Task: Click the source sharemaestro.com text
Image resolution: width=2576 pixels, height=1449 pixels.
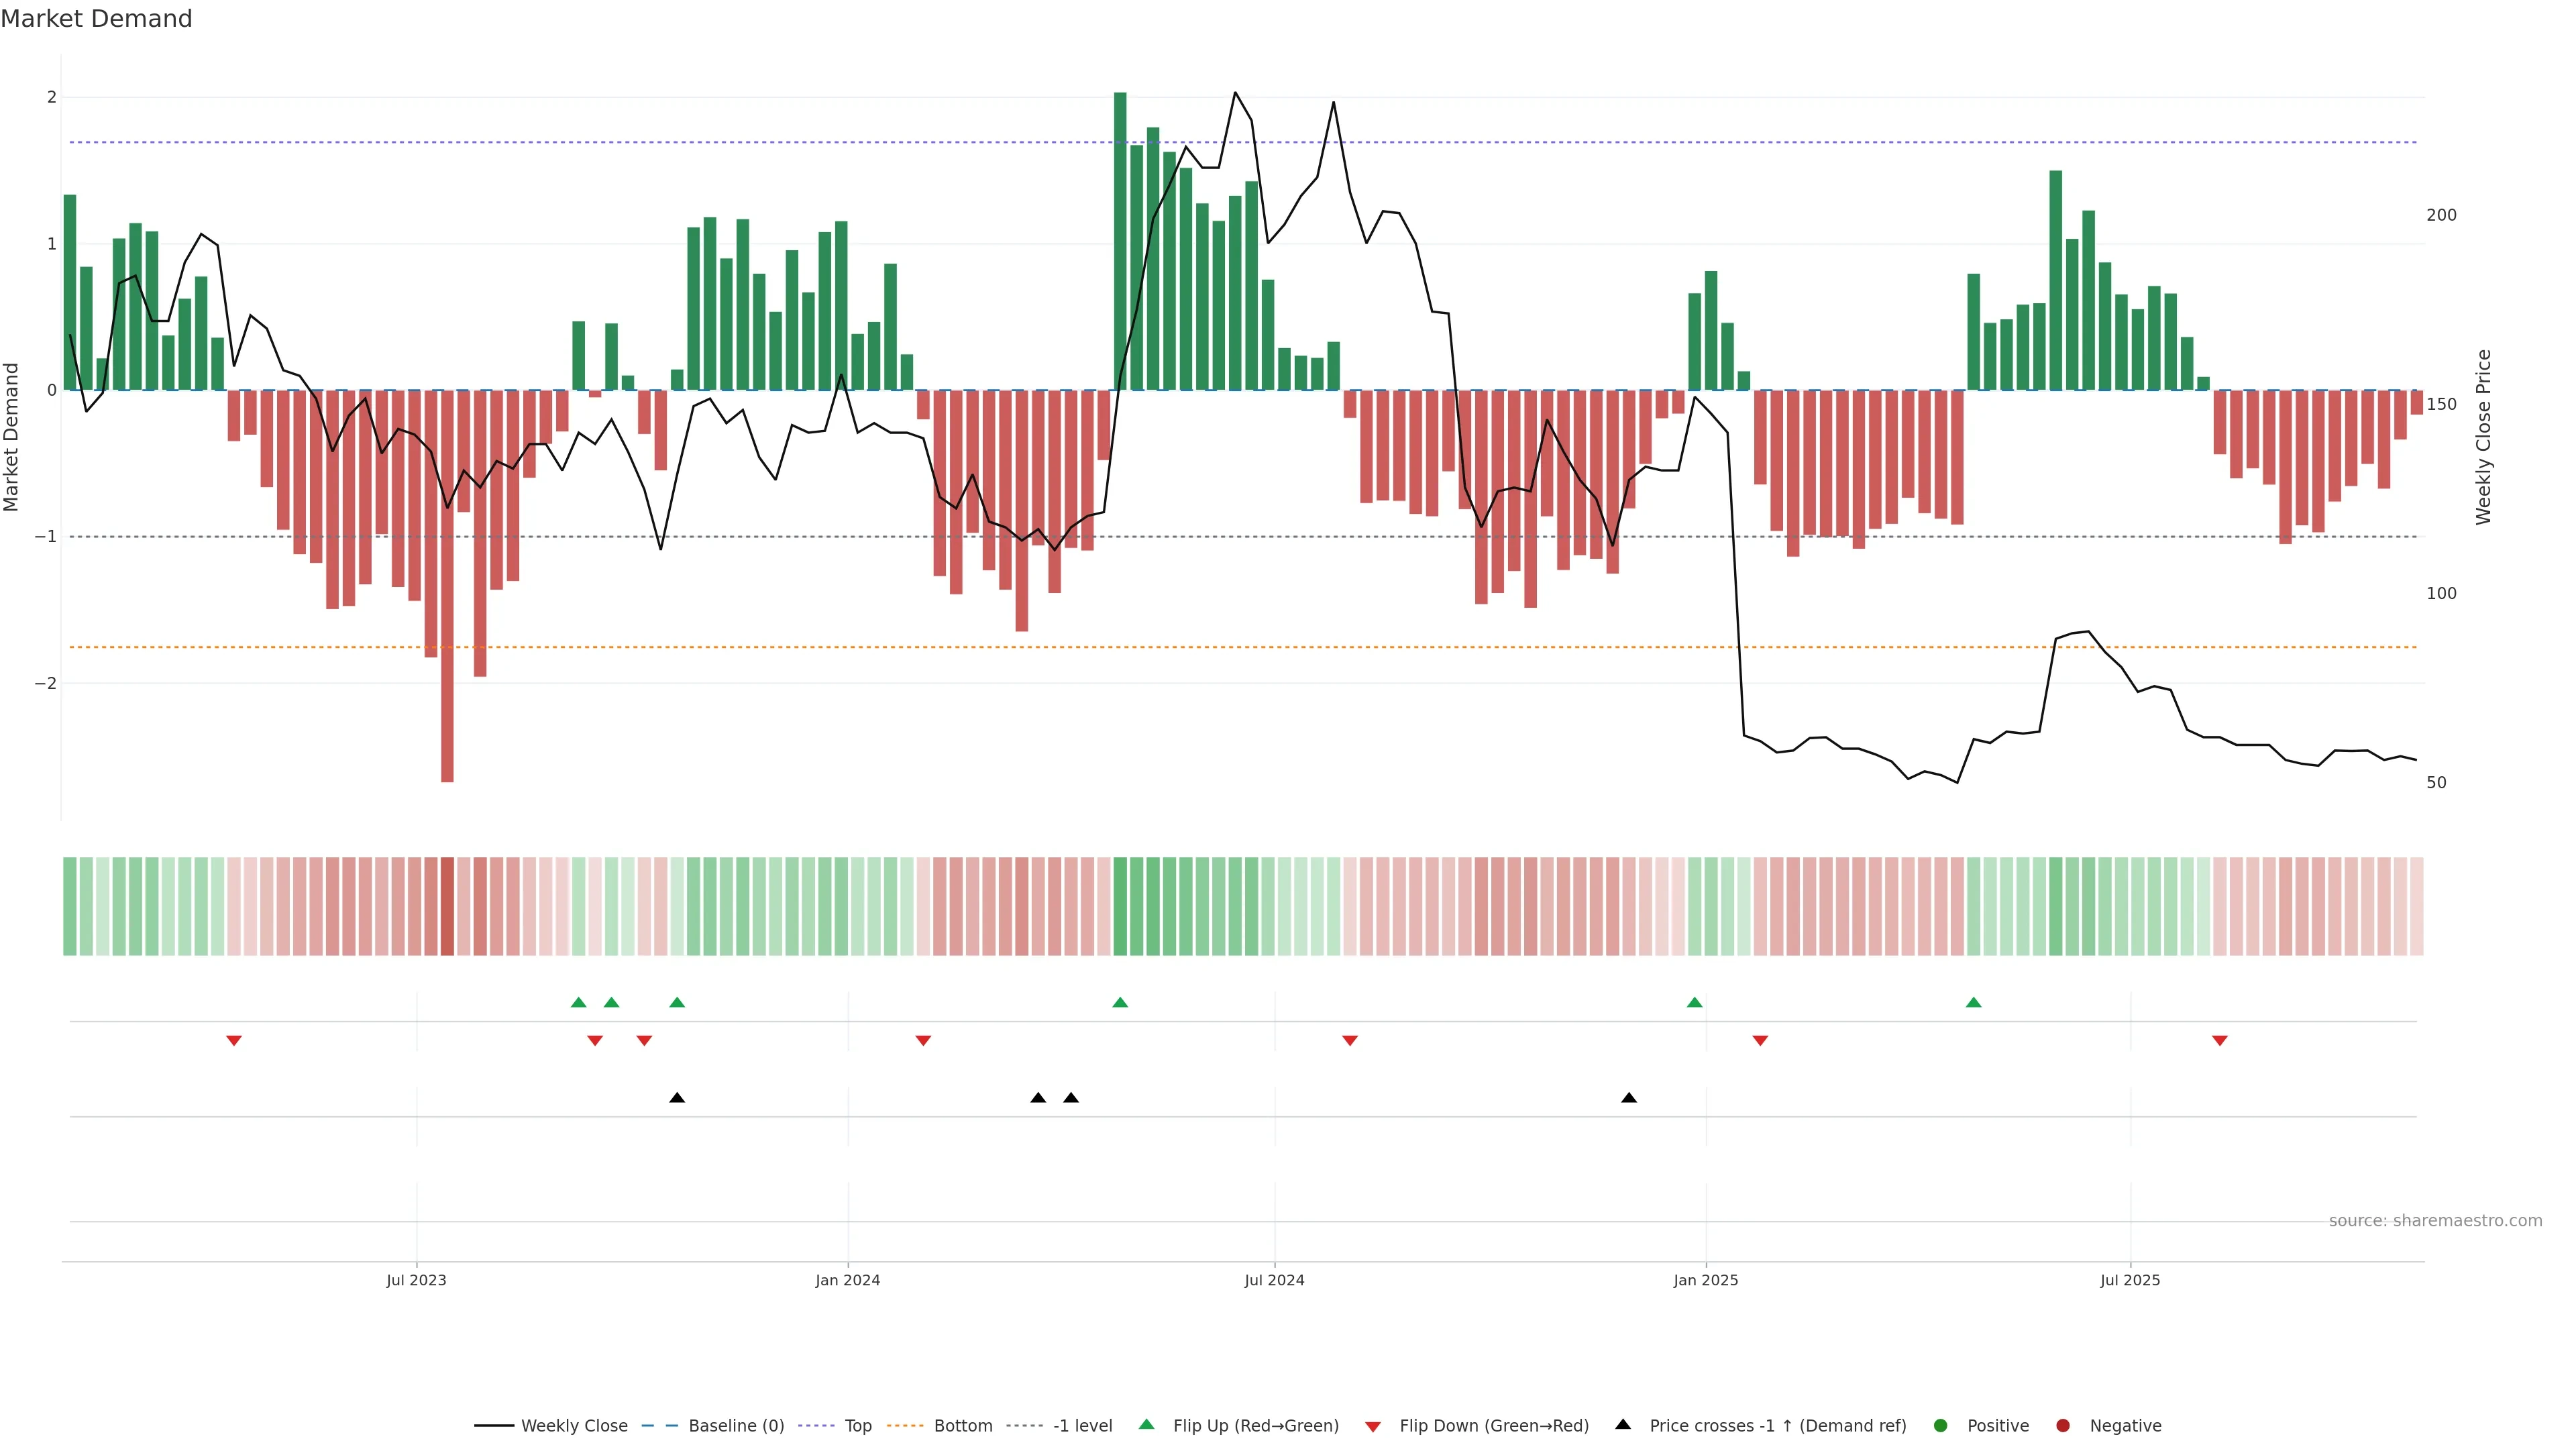Action: click(x=2435, y=1221)
